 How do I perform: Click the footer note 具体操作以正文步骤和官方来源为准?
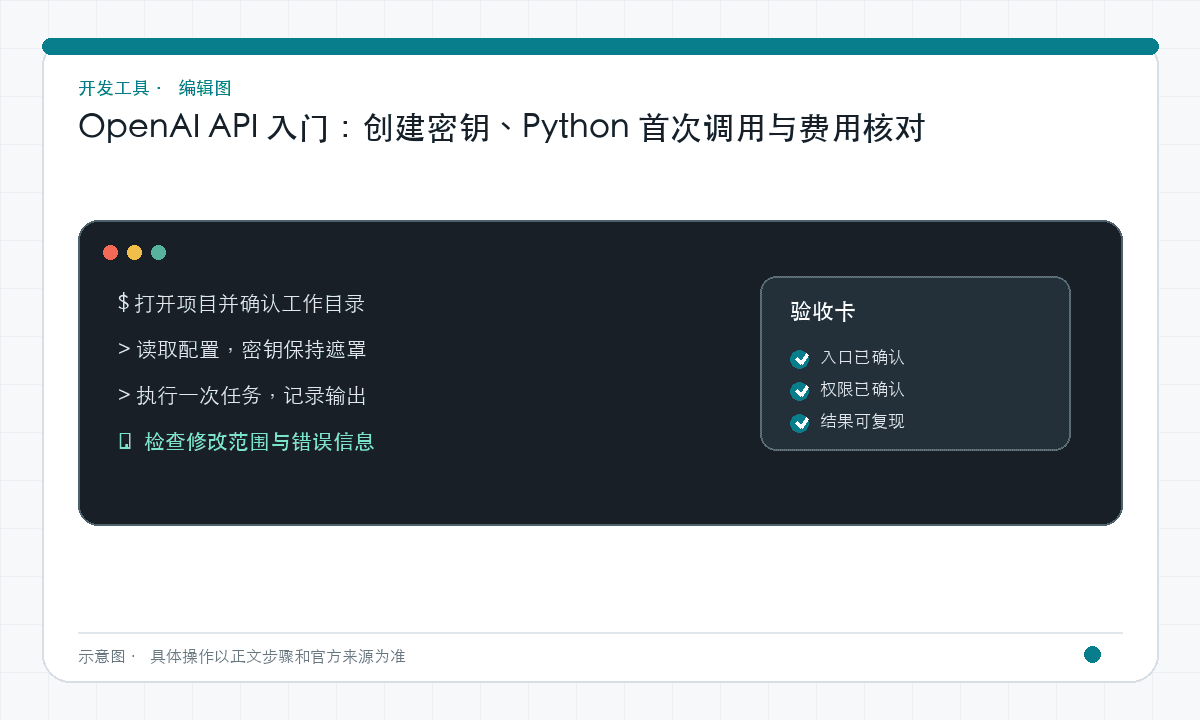(277, 656)
